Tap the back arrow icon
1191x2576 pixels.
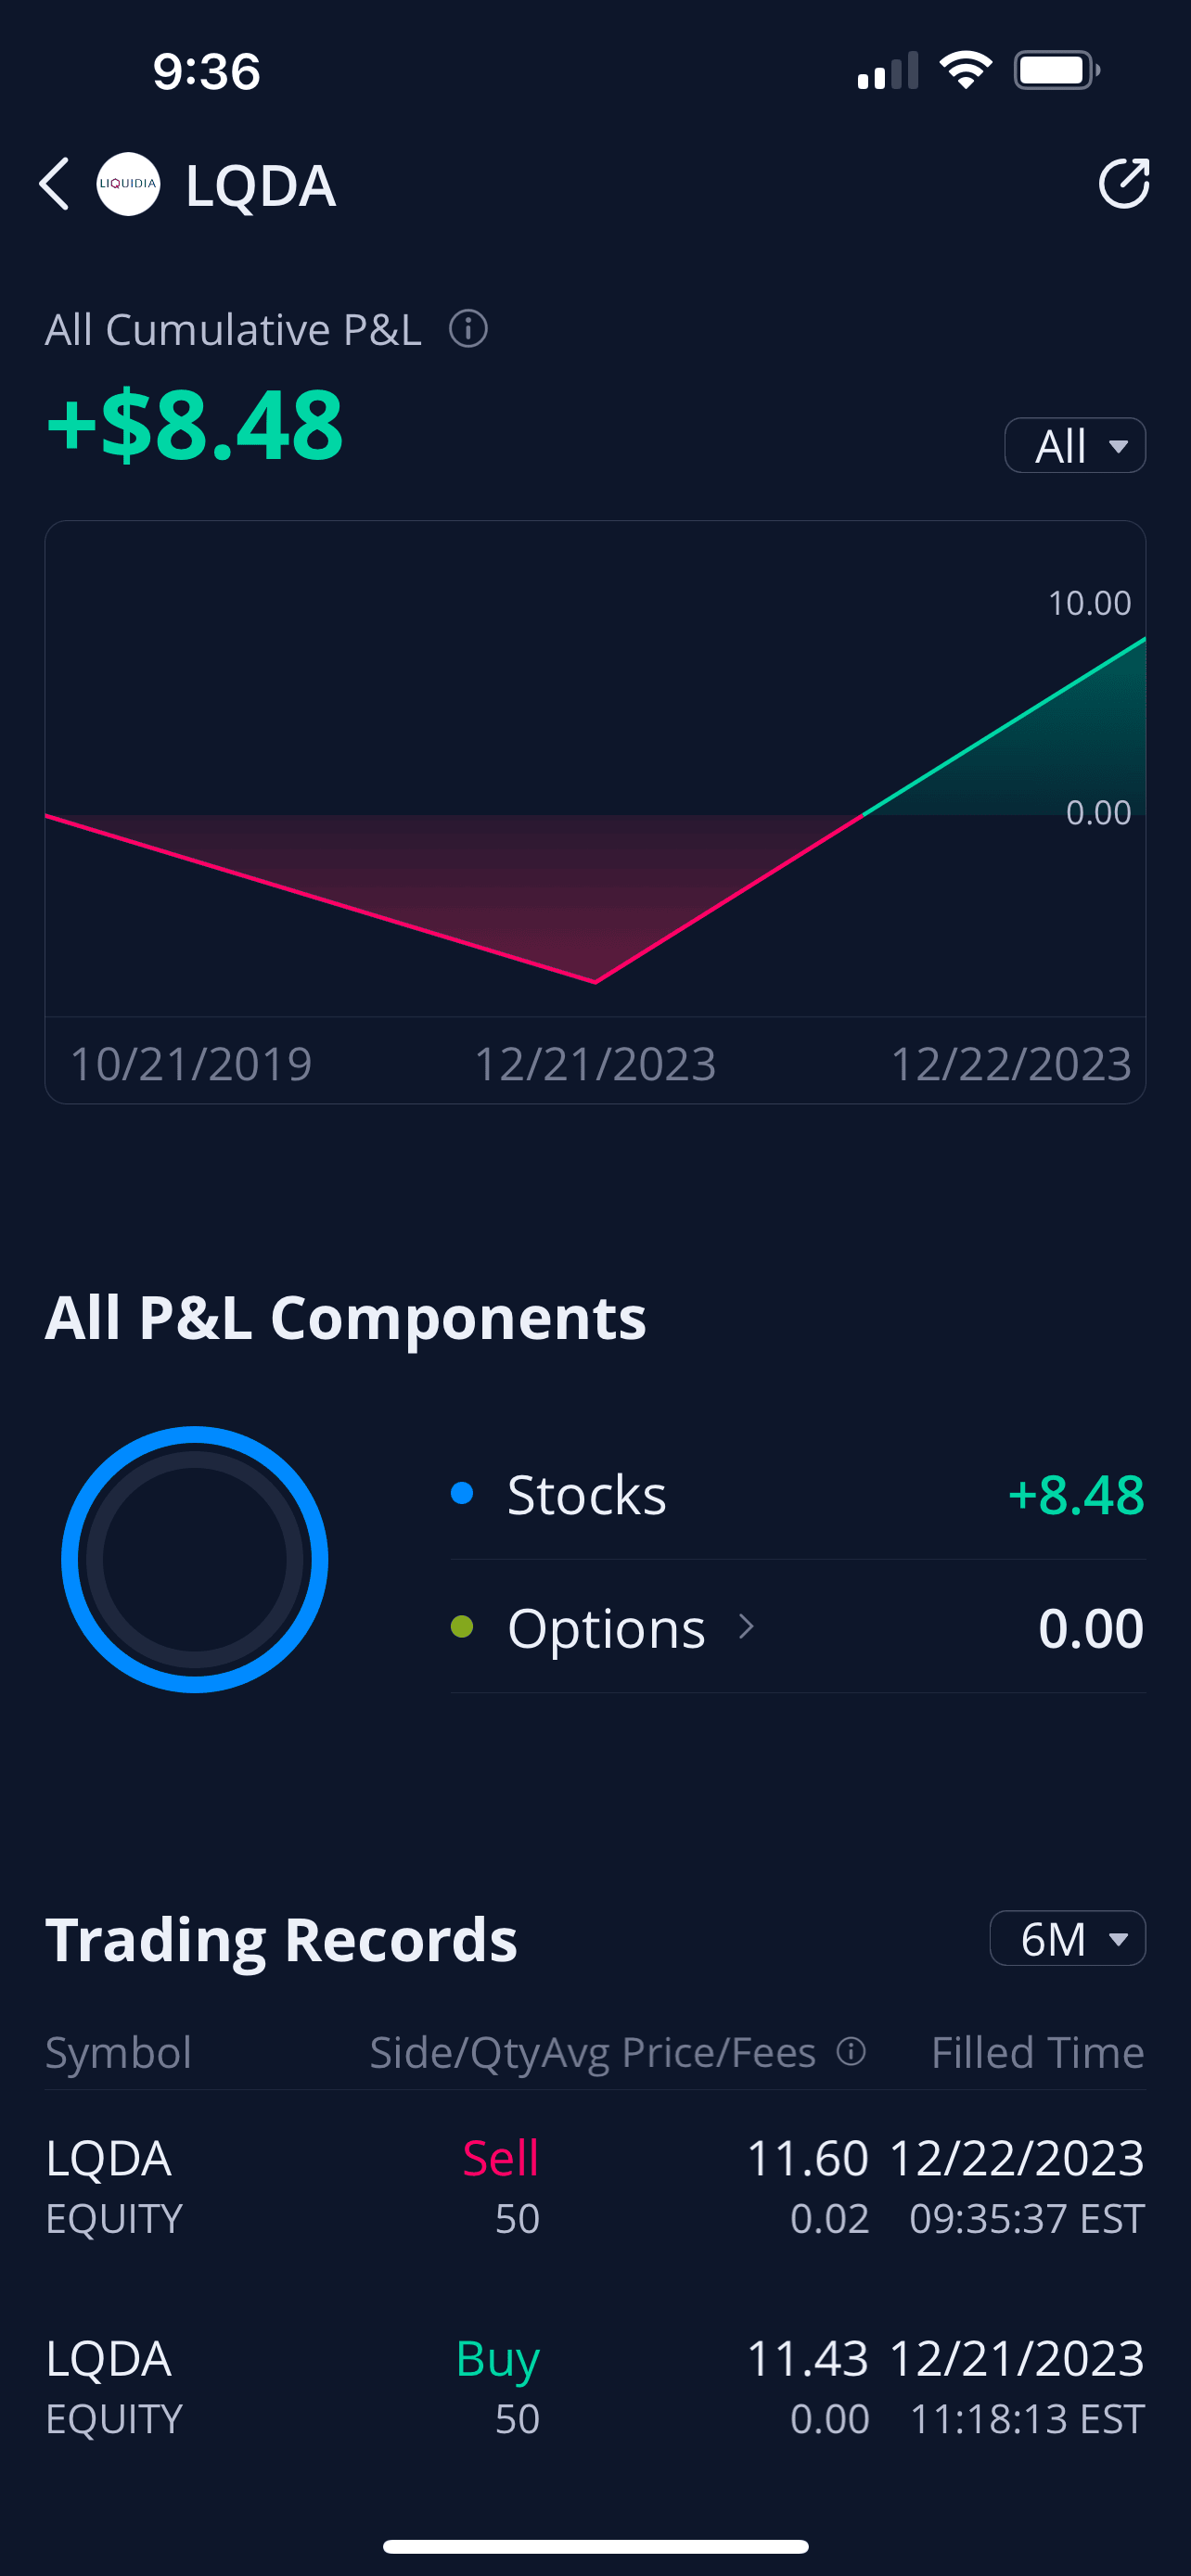click(55, 184)
